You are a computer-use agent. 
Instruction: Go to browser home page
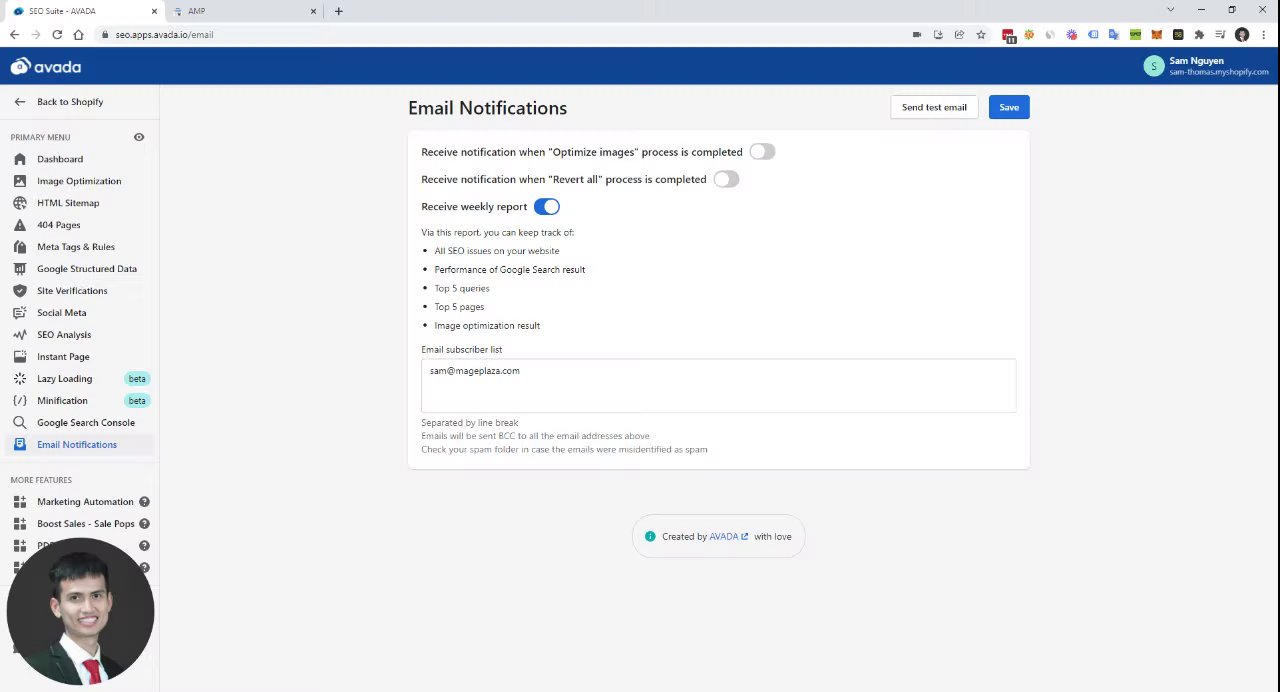point(78,35)
